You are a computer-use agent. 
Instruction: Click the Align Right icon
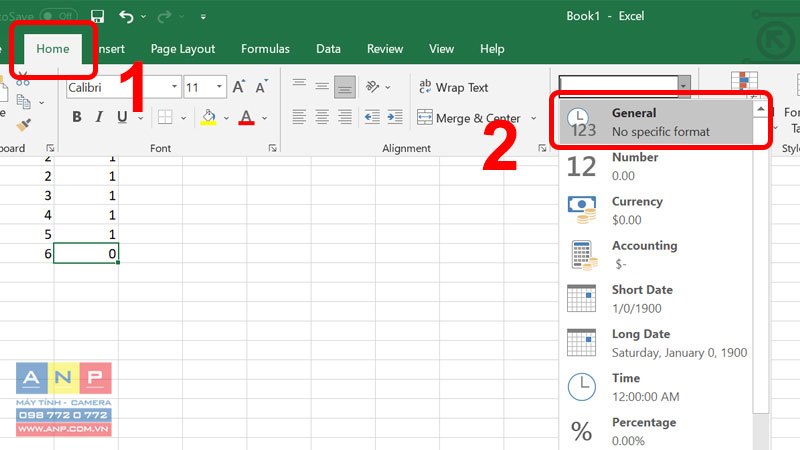tap(345, 117)
